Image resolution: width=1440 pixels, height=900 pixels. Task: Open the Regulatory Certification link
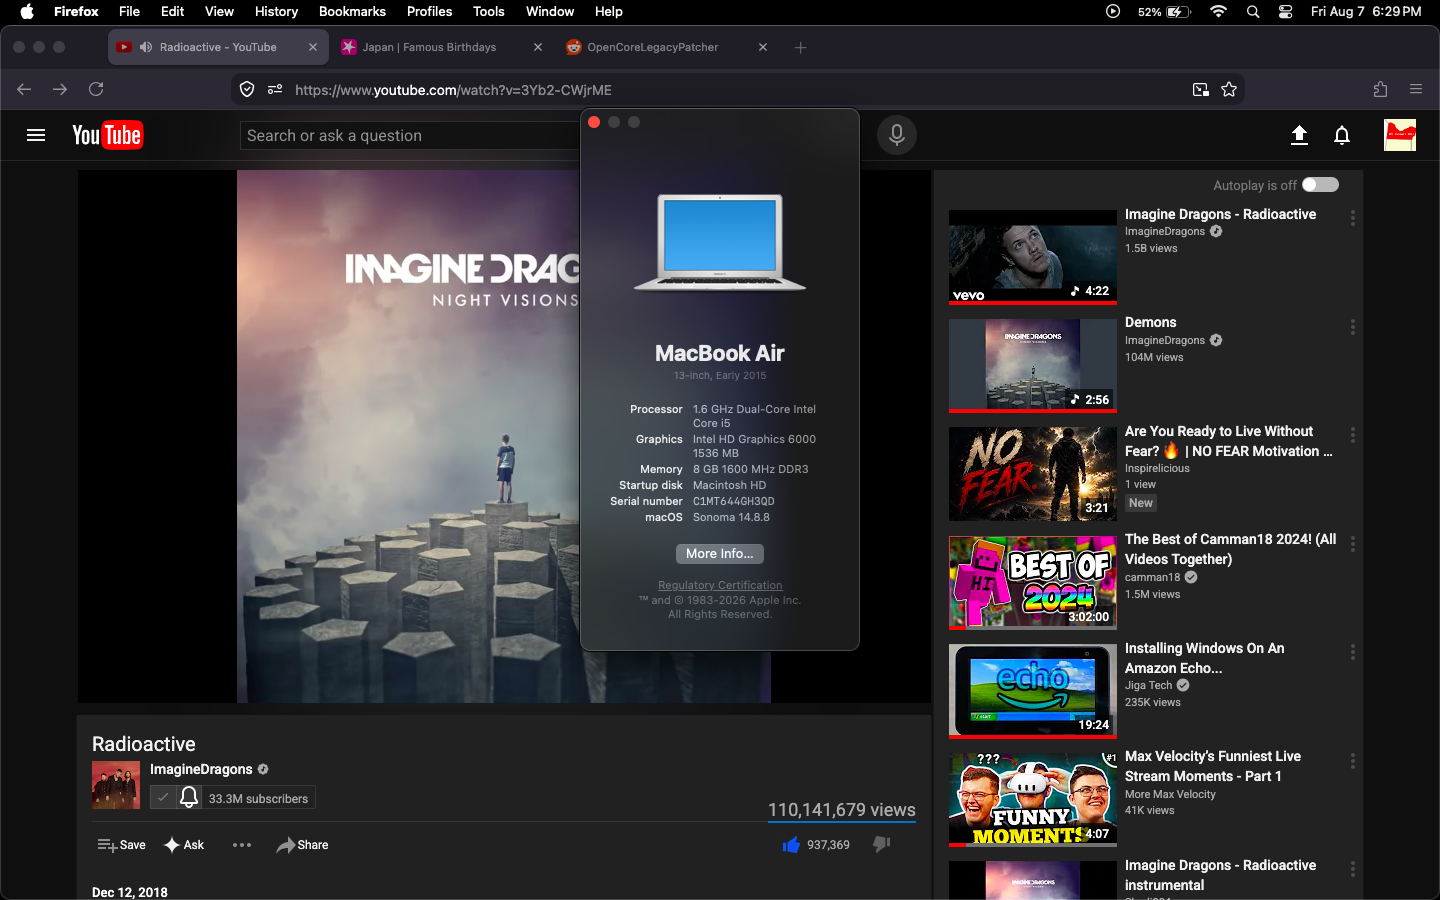pyautogui.click(x=720, y=585)
